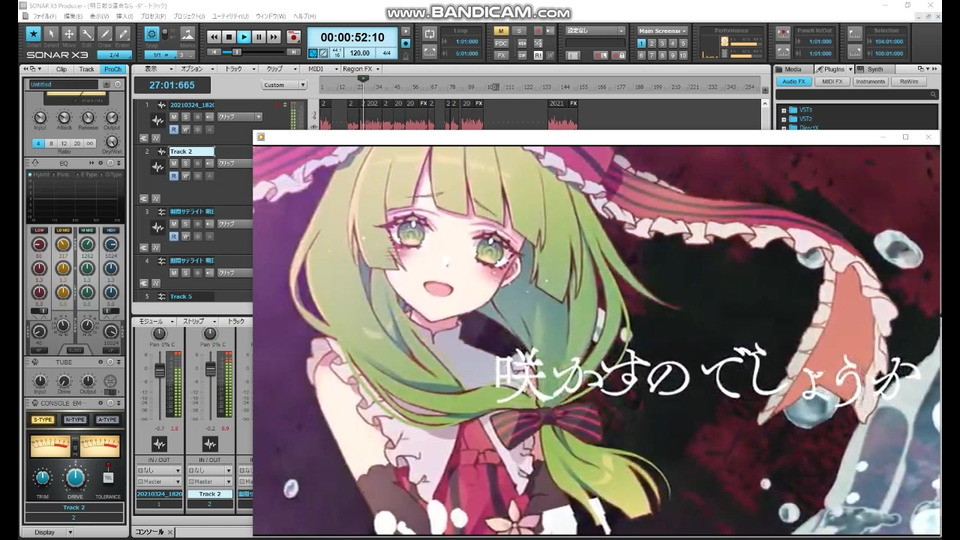The width and height of the screenshot is (960, 540).
Task: Click the transport position slider thumb
Action: pos(238,53)
